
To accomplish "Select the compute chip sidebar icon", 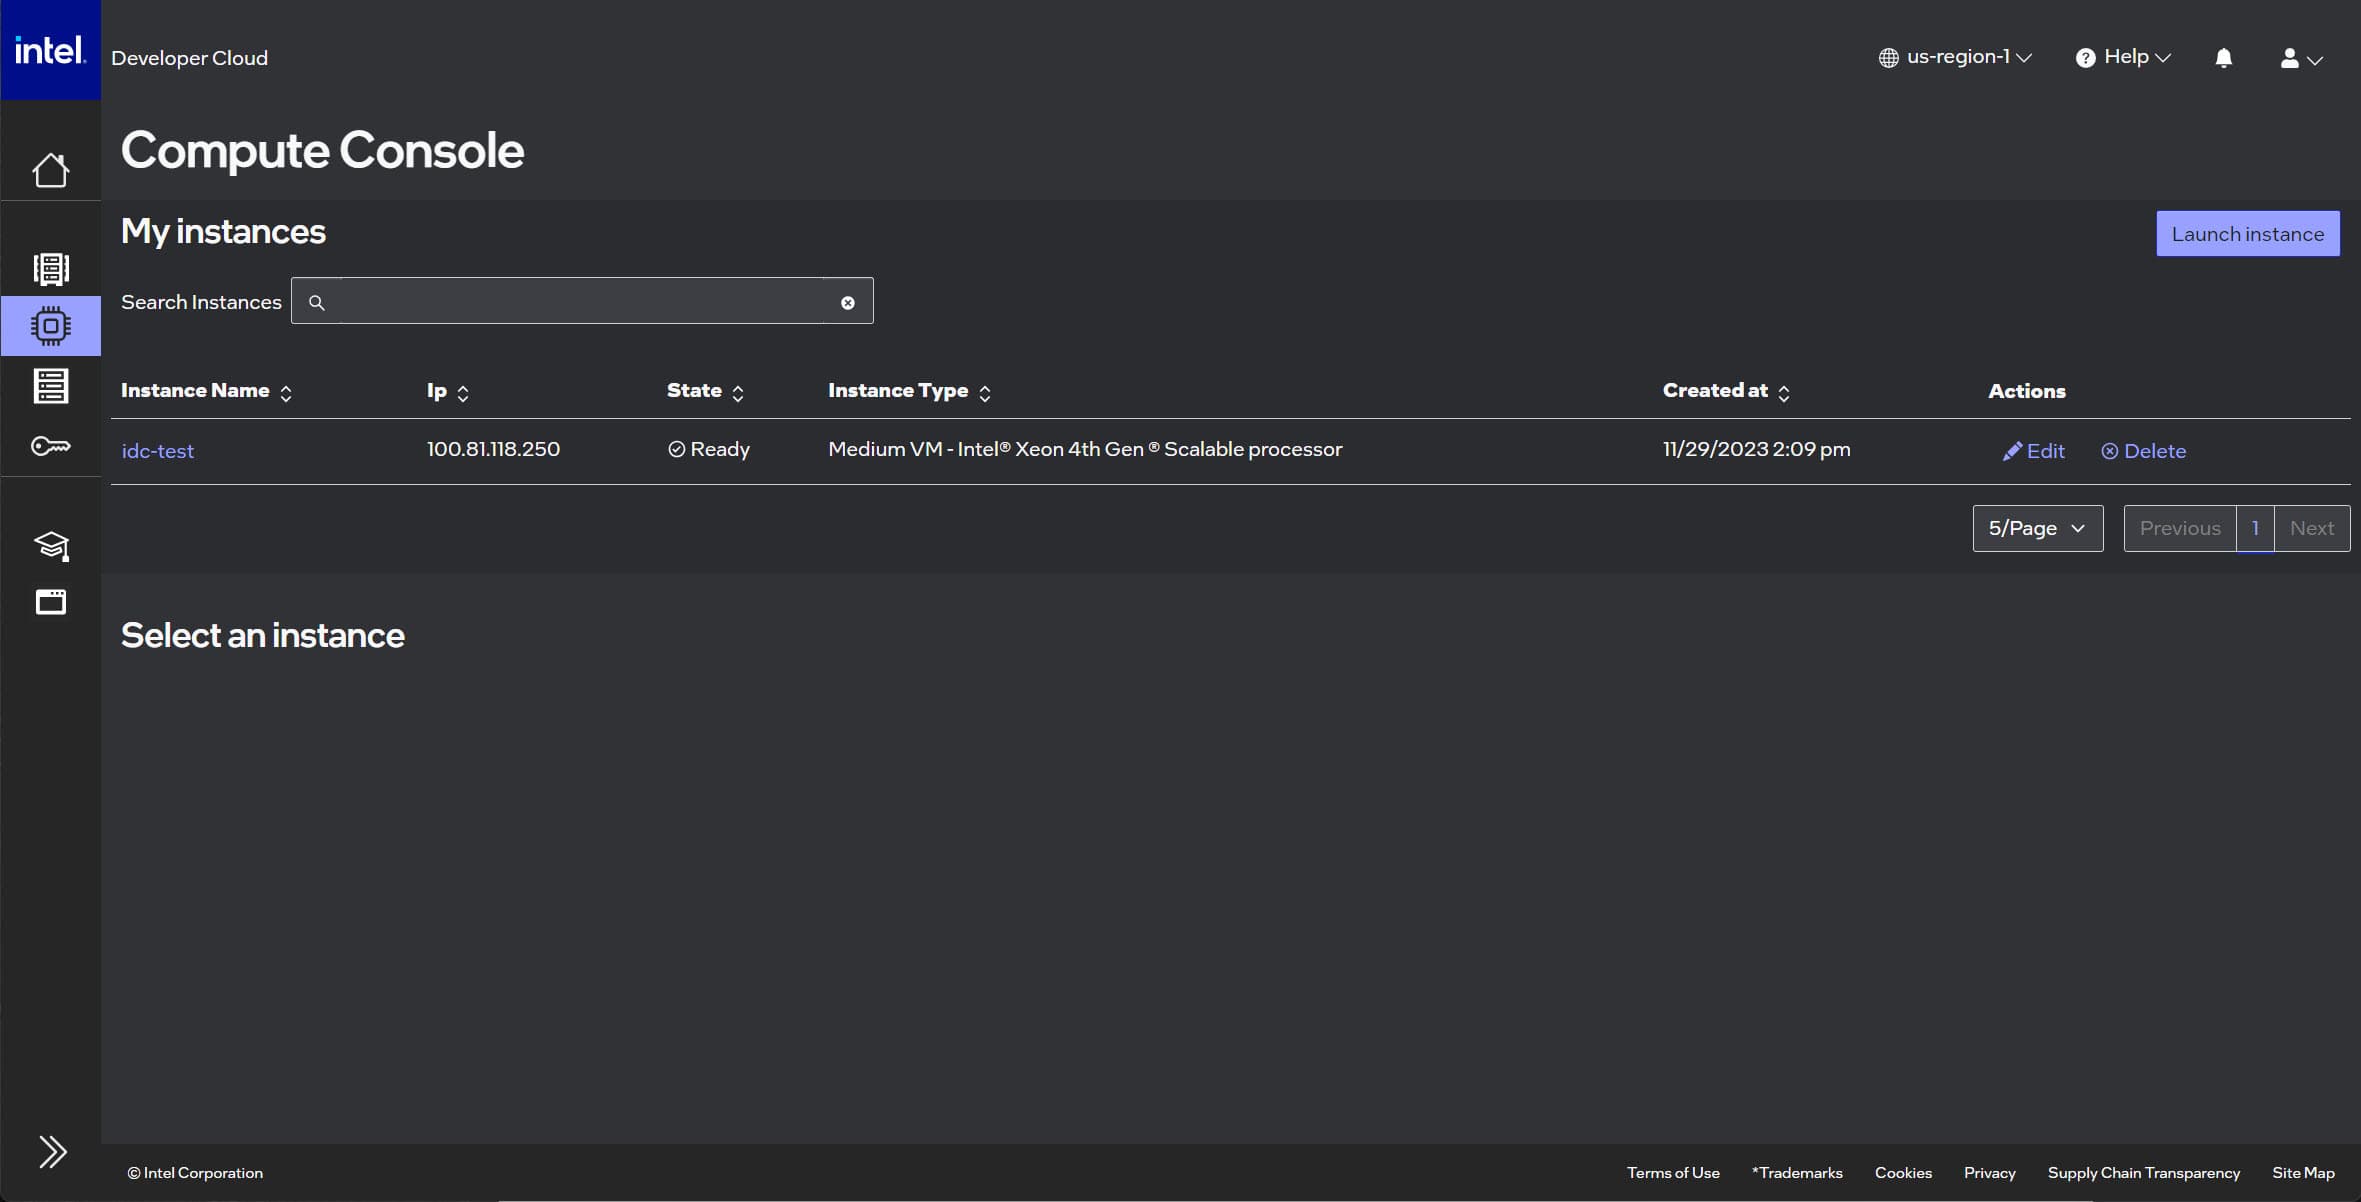I will 50,326.
